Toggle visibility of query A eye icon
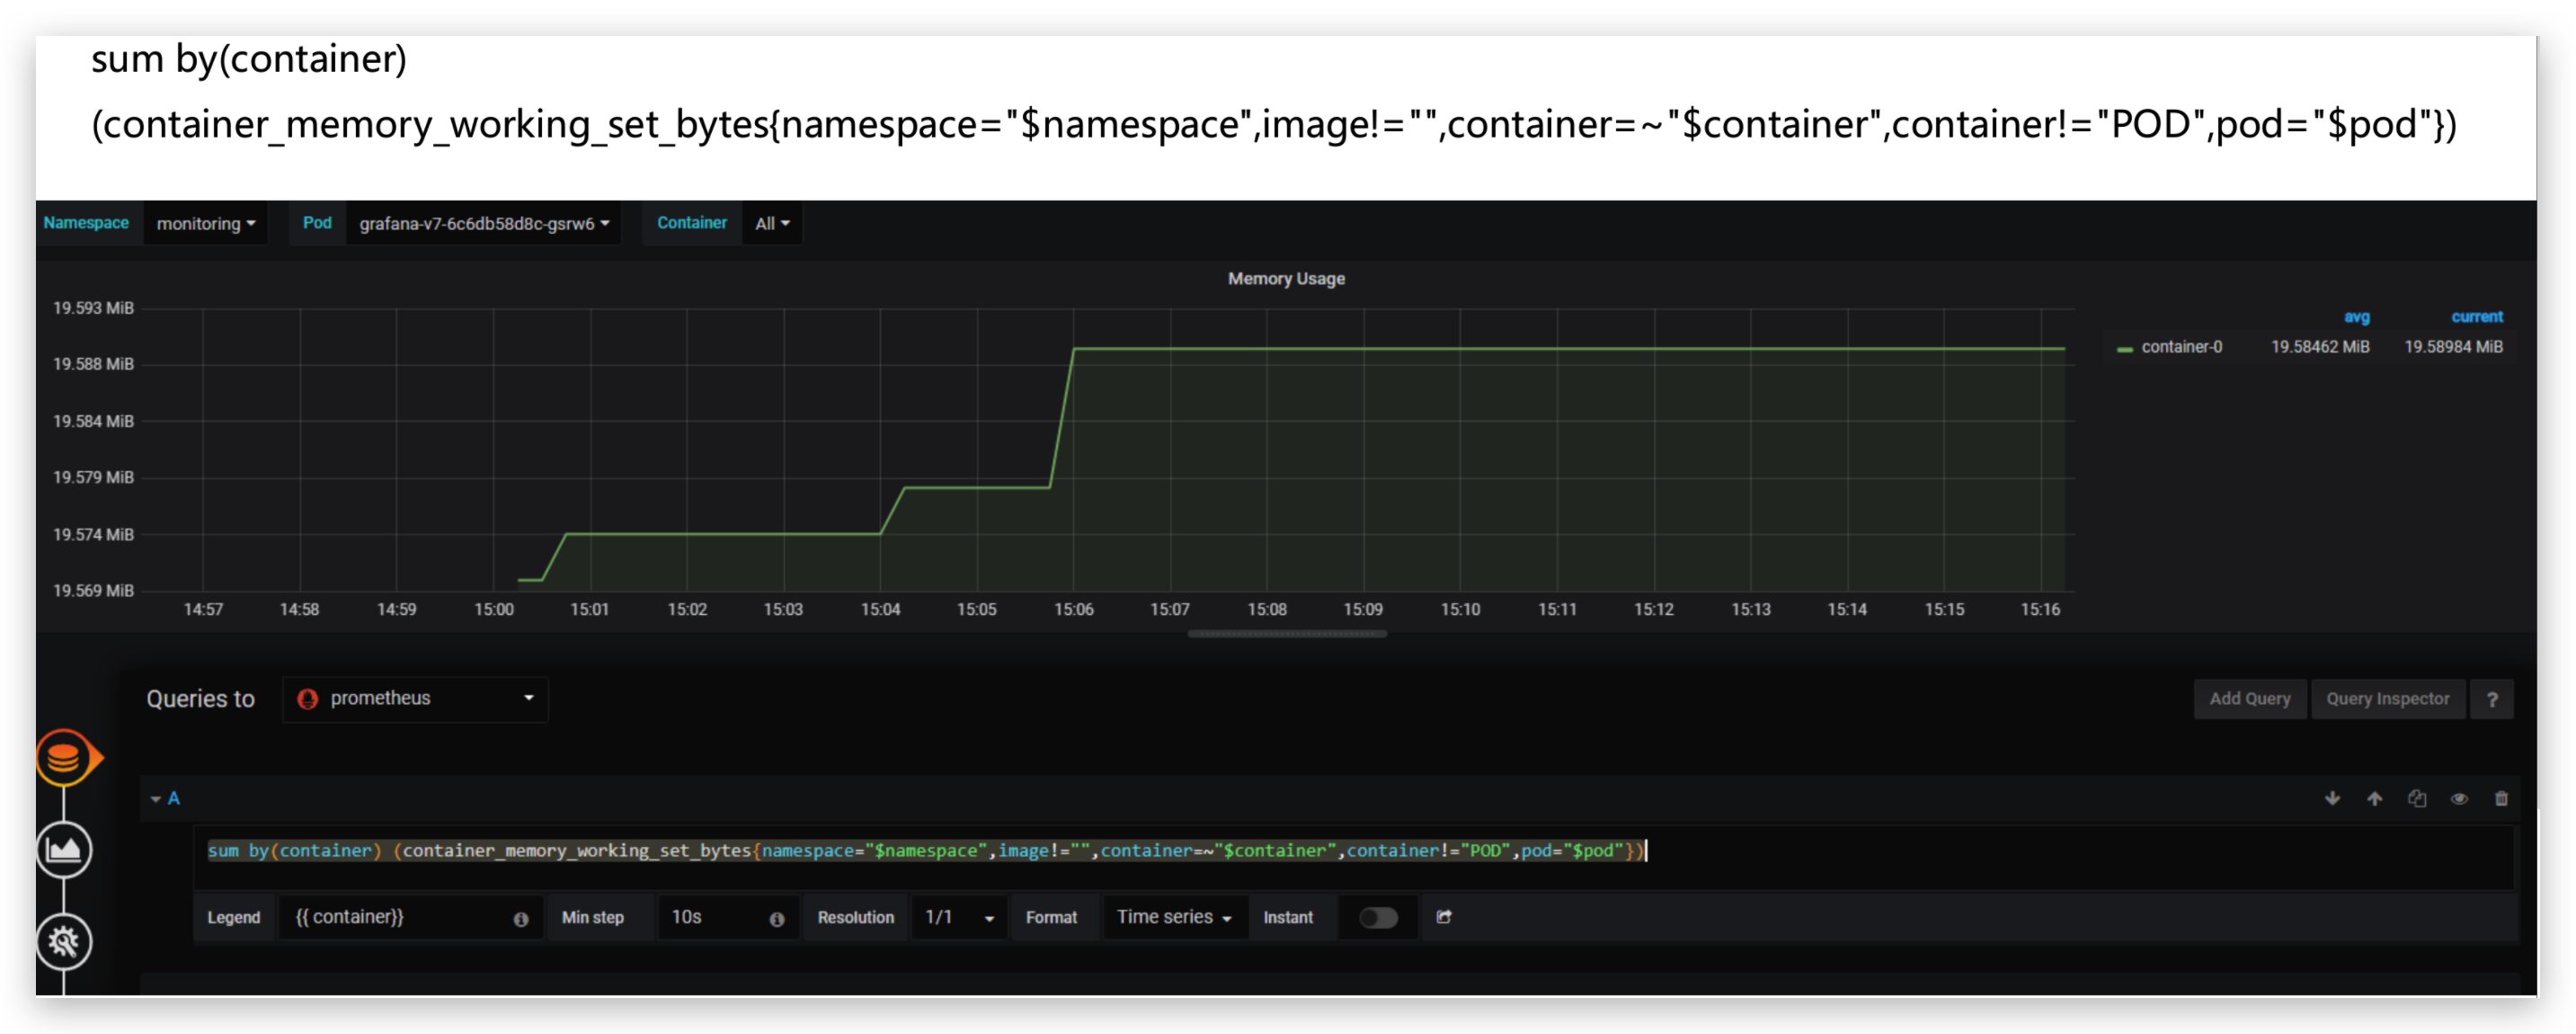Viewport: 2576px width, 1034px height. (2459, 798)
